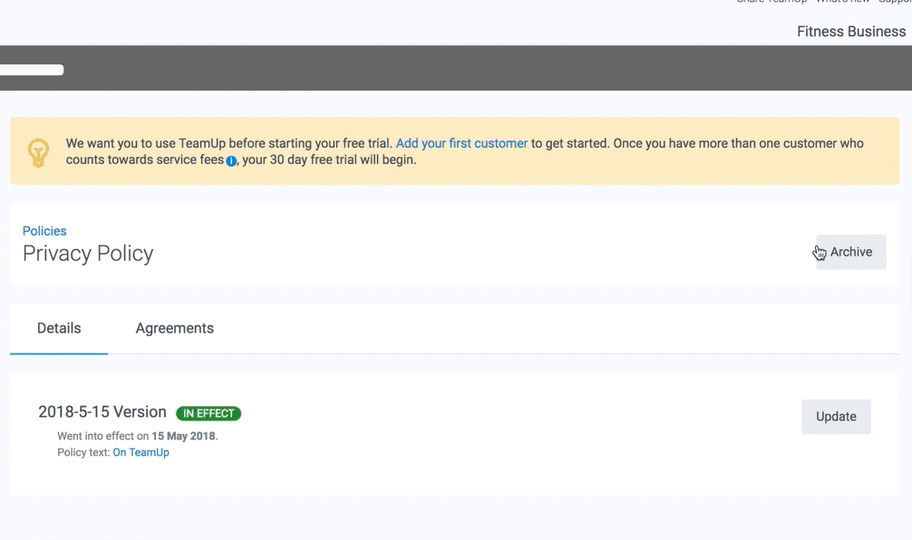Select the 2018-5-15 Version title
912x540 pixels.
click(102, 412)
